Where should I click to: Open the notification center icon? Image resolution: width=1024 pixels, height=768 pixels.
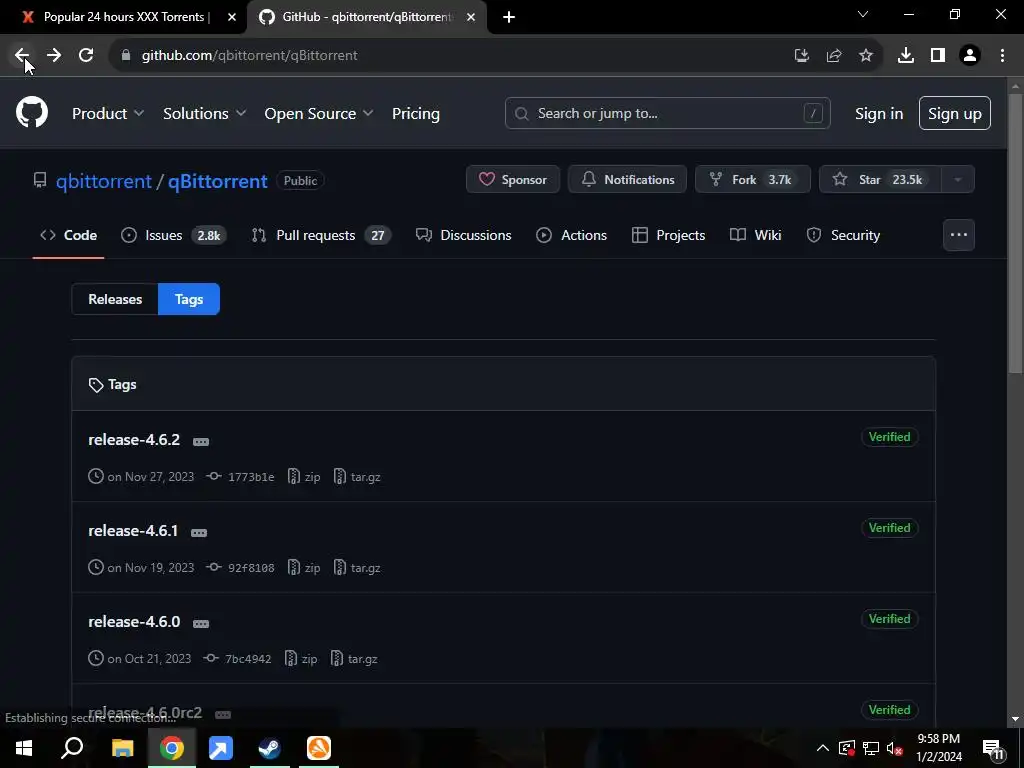tap(993, 748)
